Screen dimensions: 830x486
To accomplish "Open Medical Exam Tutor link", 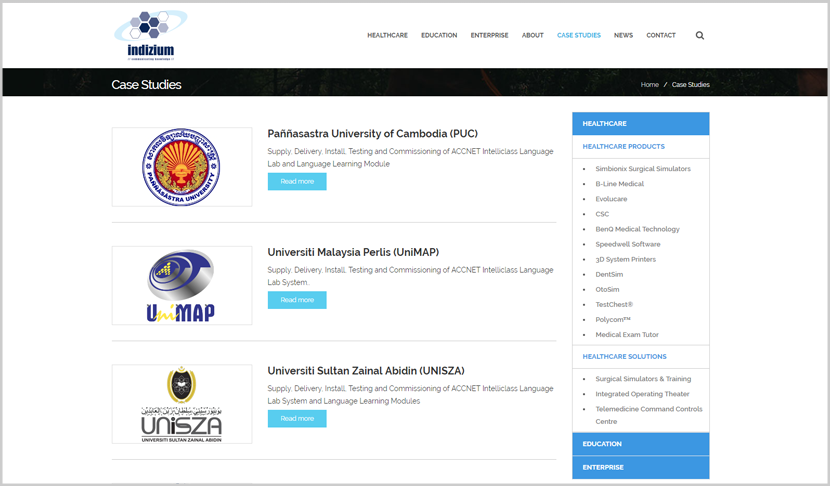I will pos(627,335).
